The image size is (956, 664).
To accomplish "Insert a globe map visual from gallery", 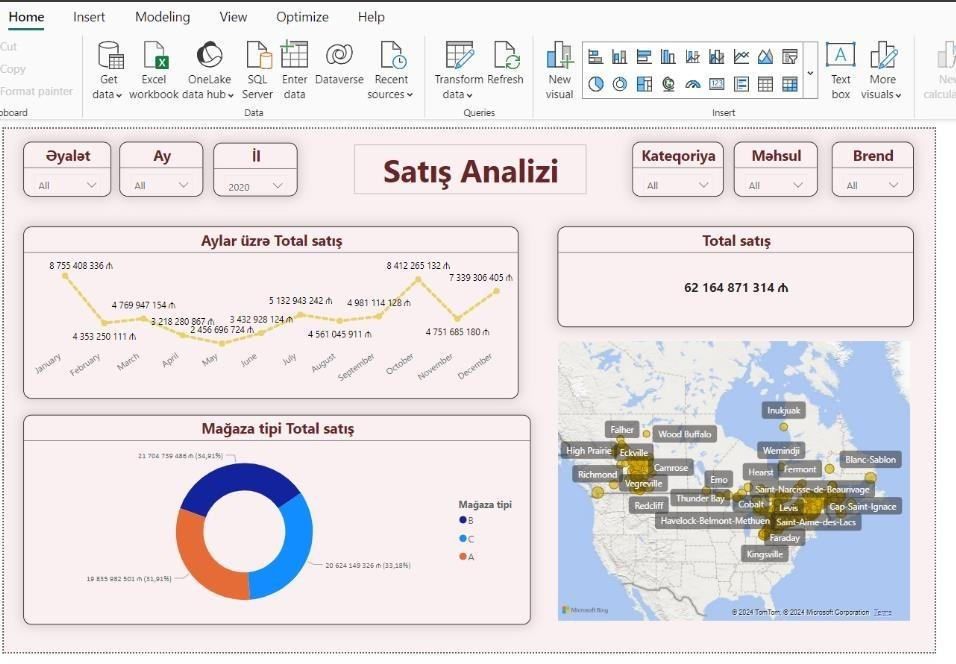I will click(x=668, y=84).
